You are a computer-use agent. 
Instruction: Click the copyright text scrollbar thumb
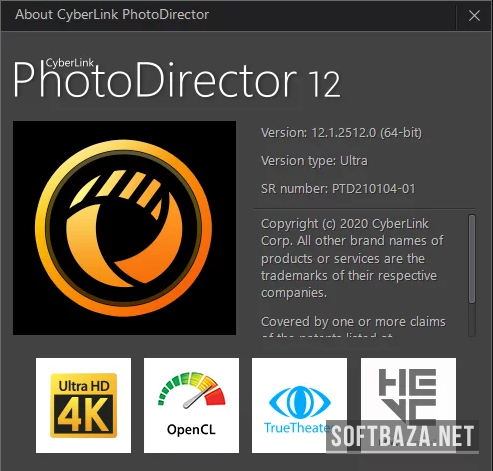(x=472, y=259)
